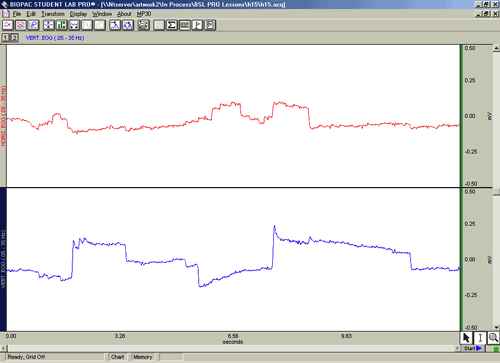500x363 pixels.
Task: Click the BIOPAC application icon in title bar
Action: [5, 4]
